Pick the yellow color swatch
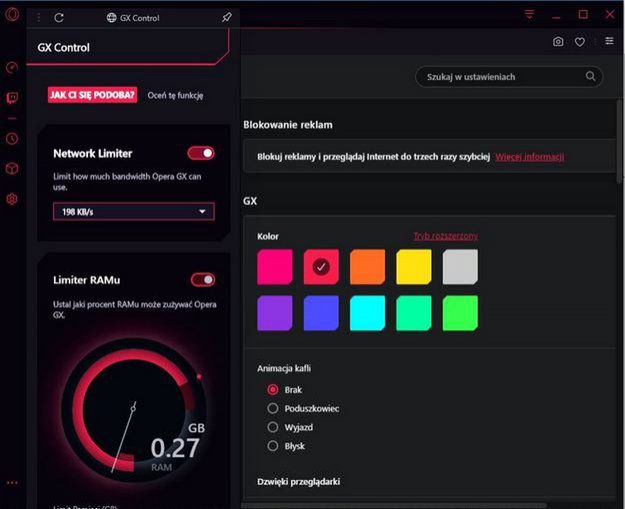625x509 pixels. pos(414,267)
